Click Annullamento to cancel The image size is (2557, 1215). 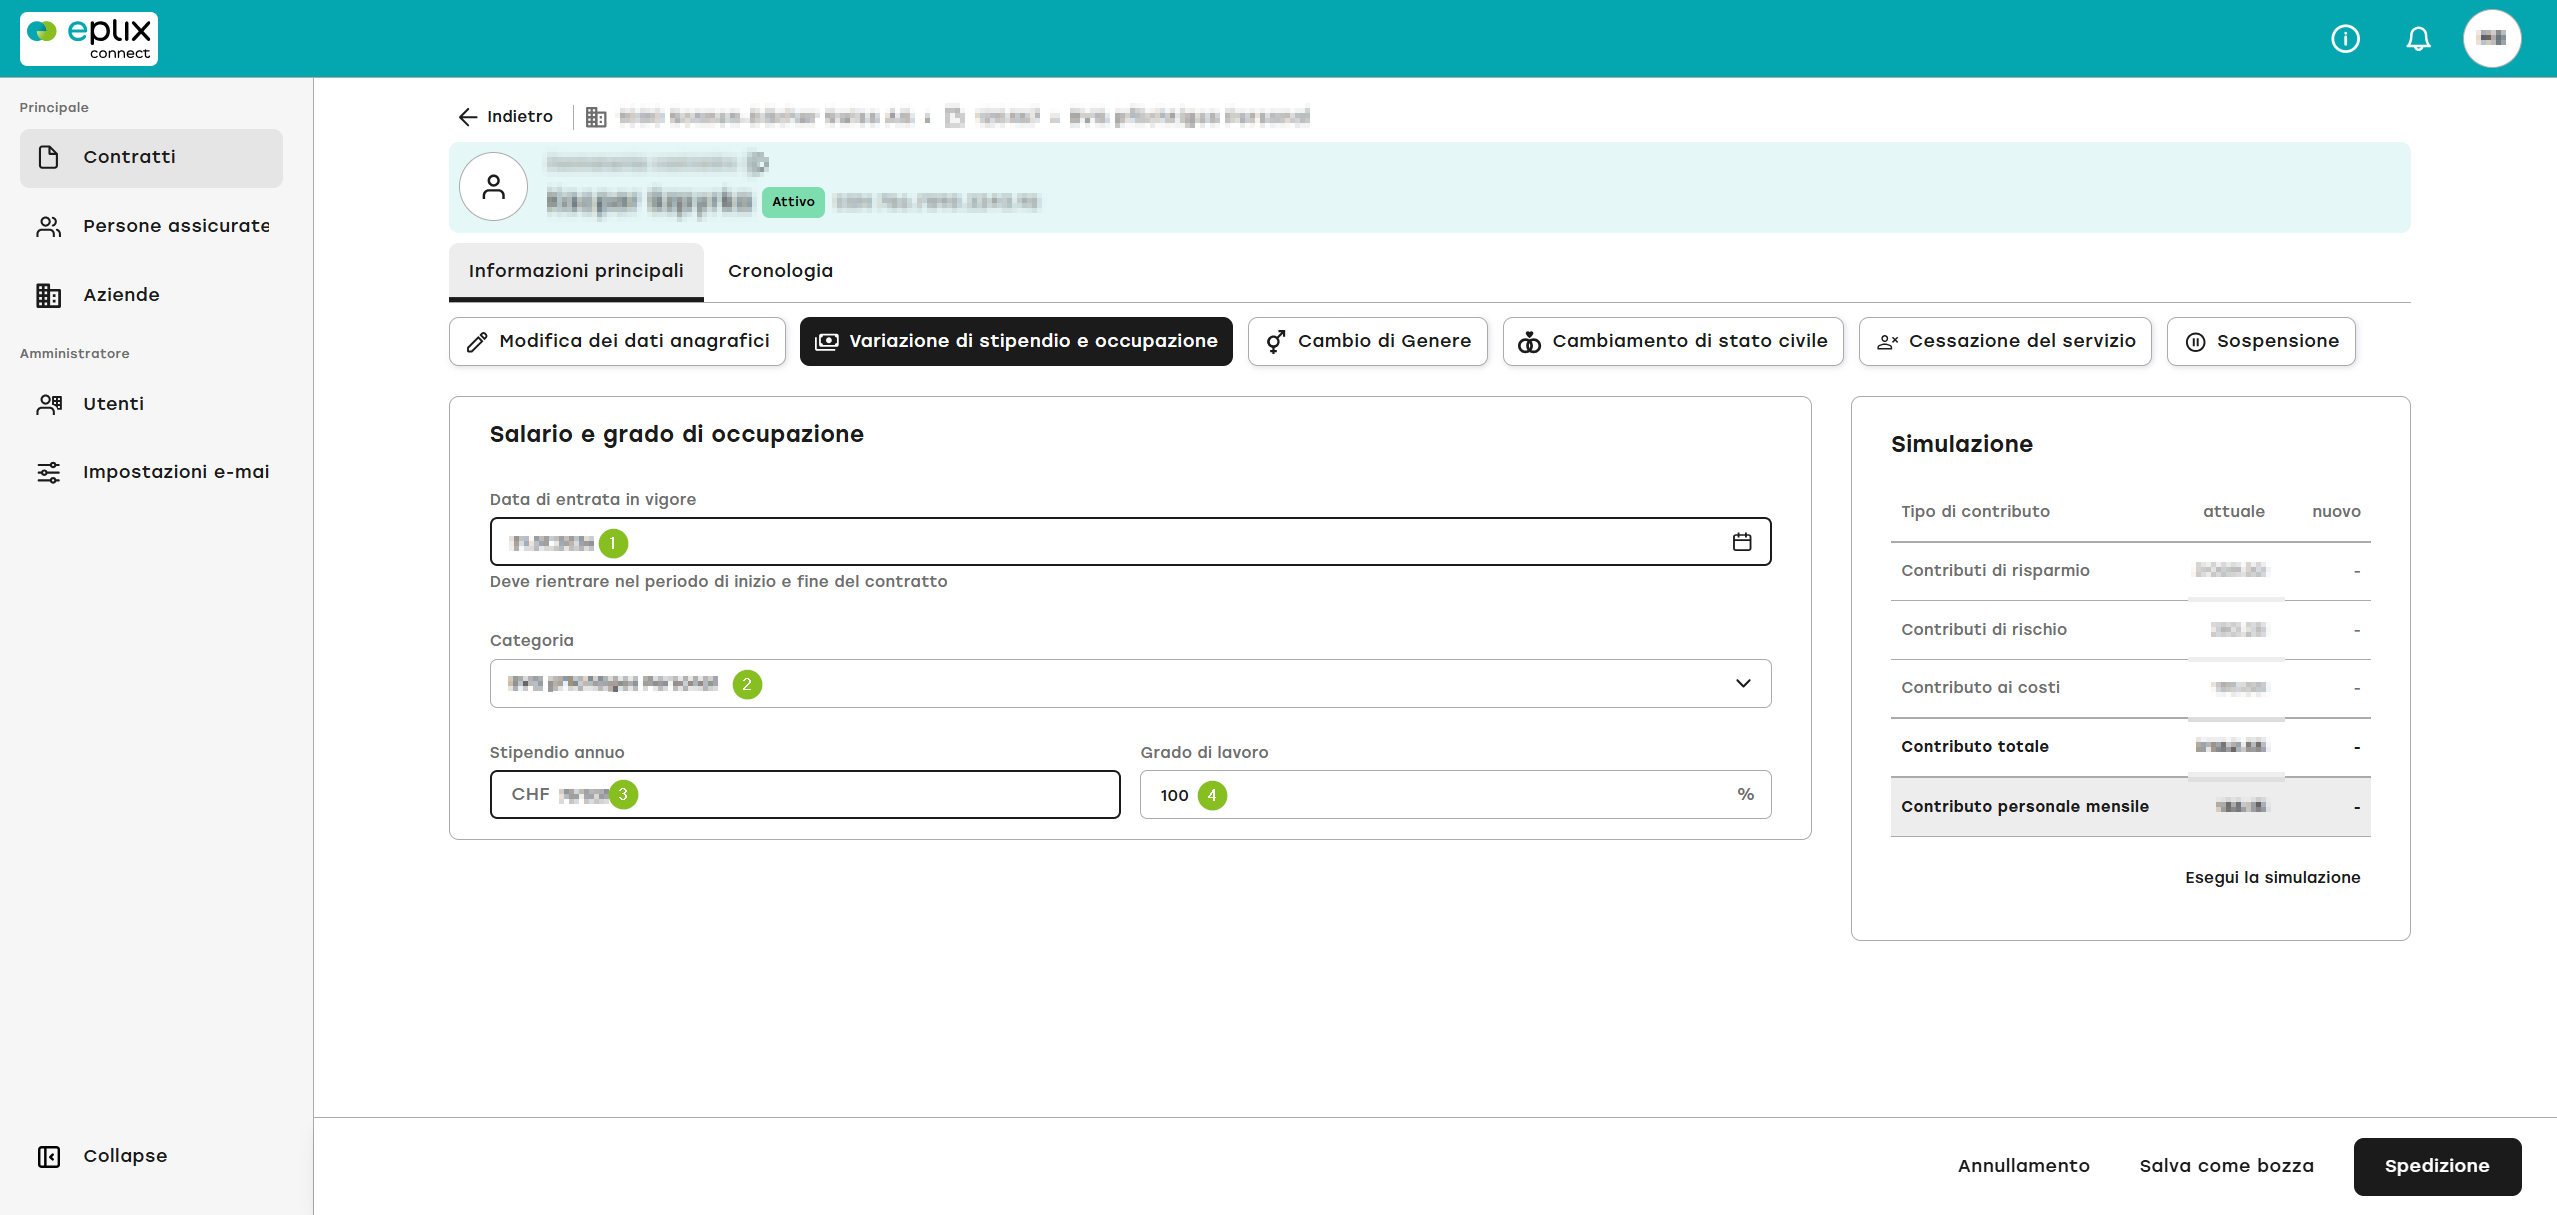point(2023,1166)
